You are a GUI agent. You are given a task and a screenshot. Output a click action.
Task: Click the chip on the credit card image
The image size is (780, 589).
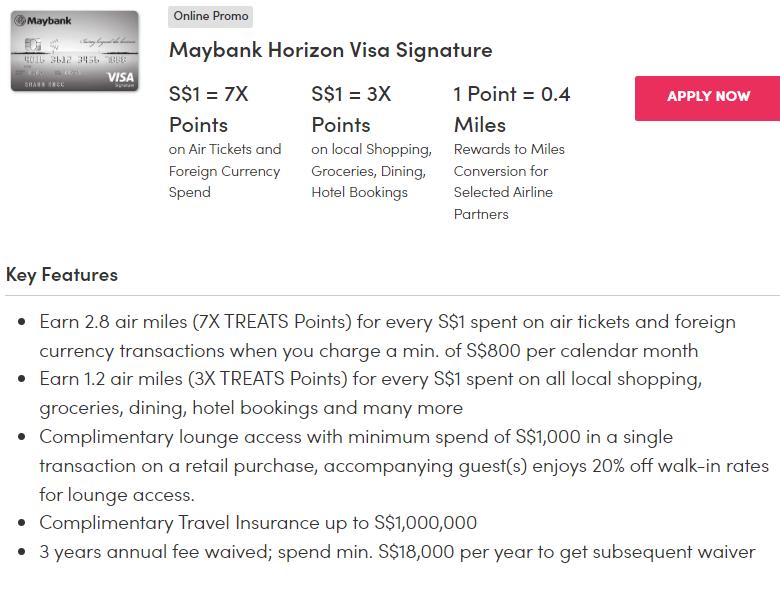click(31, 44)
